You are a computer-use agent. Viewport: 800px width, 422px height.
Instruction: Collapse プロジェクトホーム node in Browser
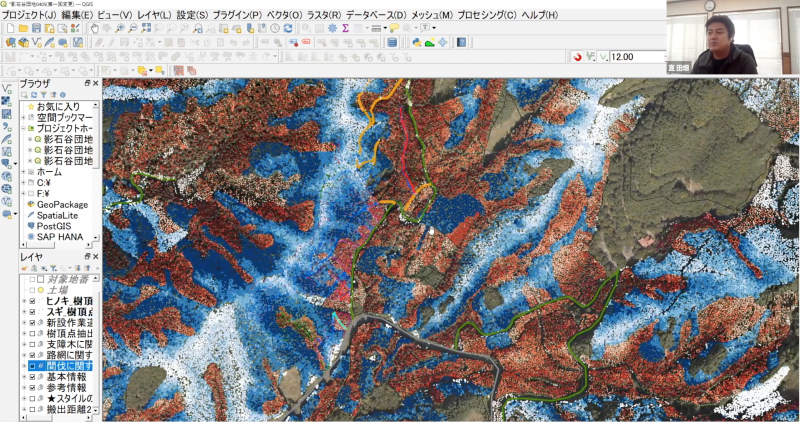[x=23, y=128]
